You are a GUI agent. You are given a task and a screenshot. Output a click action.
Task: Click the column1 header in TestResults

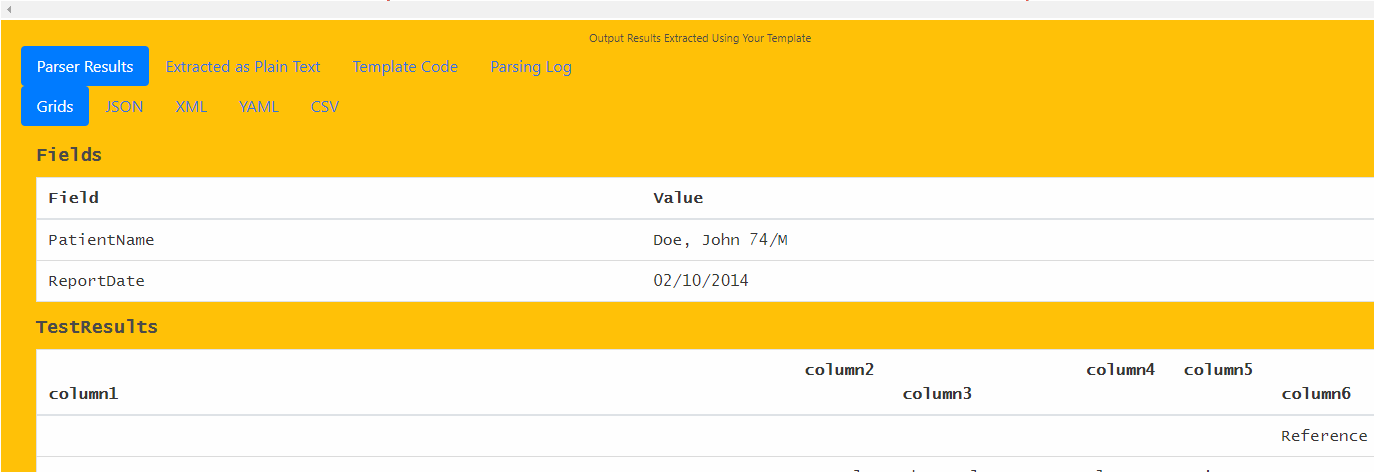[x=84, y=394]
